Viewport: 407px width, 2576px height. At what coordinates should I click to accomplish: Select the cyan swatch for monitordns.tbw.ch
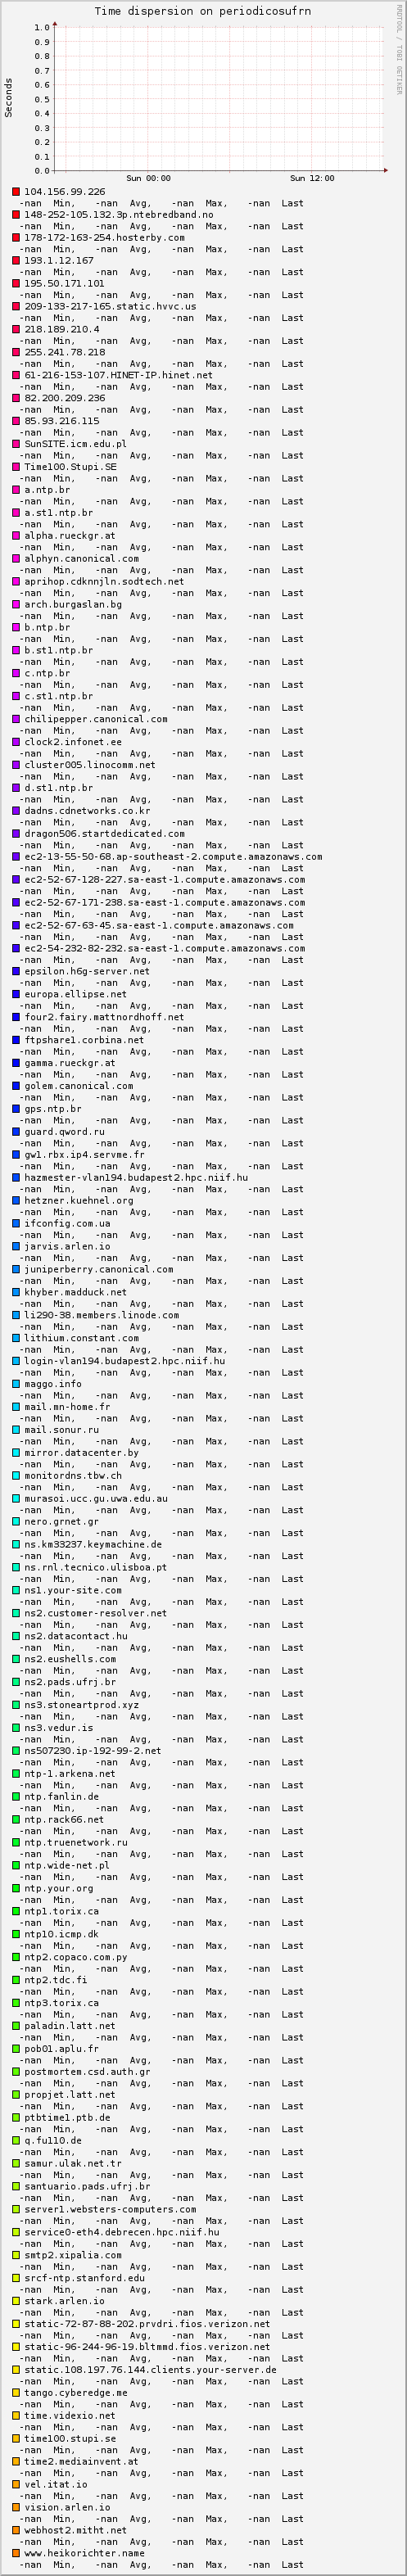(16, 1475)
